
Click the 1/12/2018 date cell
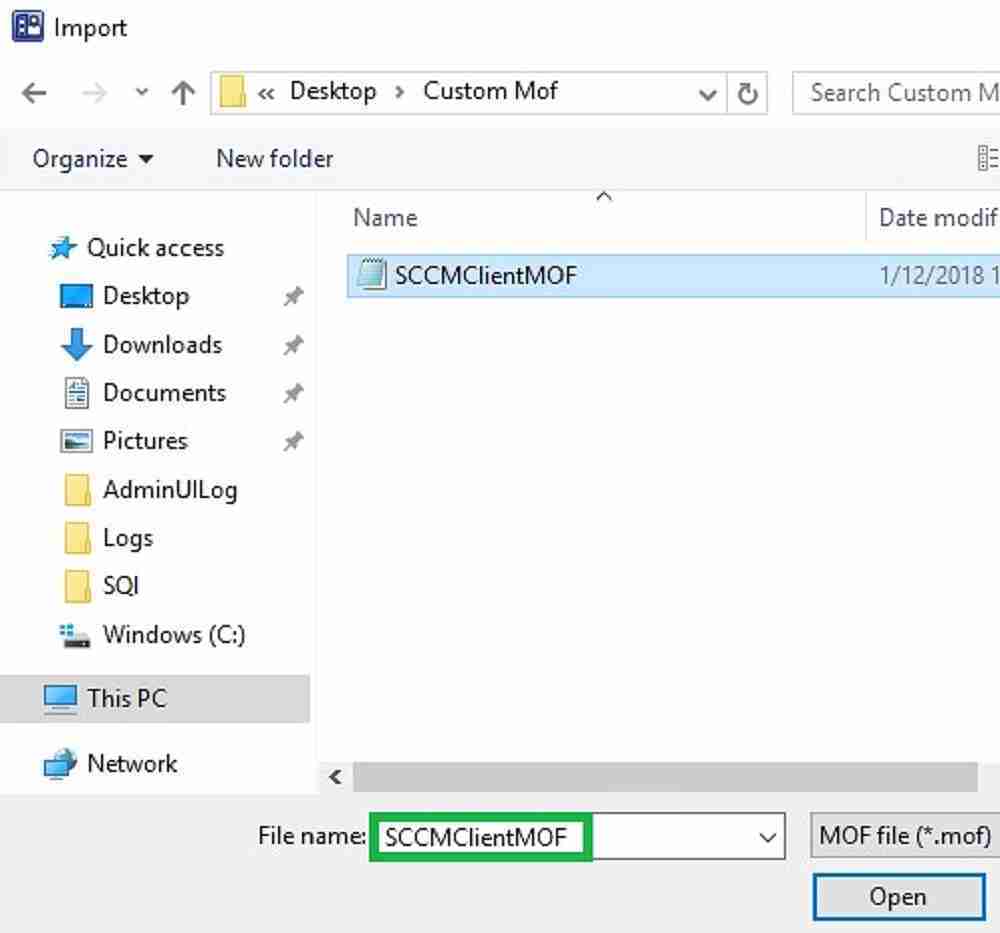939,275
